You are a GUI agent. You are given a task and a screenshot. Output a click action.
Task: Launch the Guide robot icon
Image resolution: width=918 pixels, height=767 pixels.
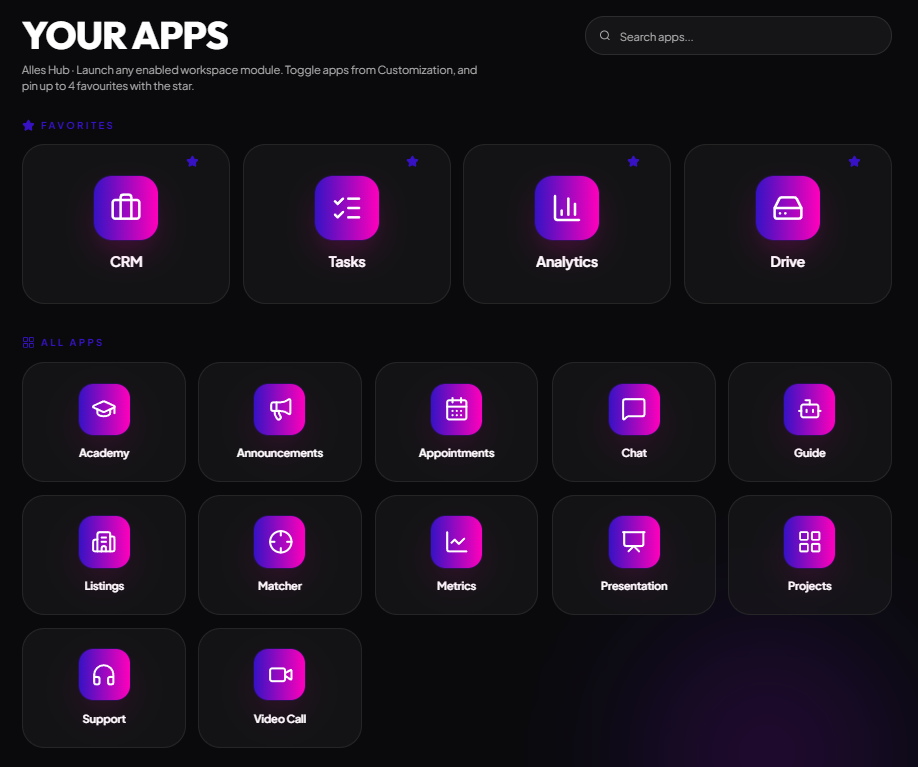810,409
